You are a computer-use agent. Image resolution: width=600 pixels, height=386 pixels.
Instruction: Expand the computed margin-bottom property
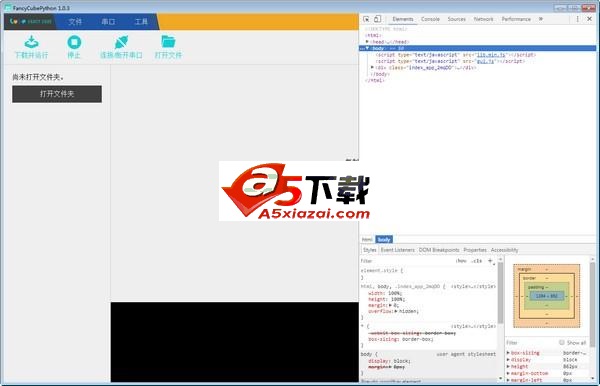(508, 373)
